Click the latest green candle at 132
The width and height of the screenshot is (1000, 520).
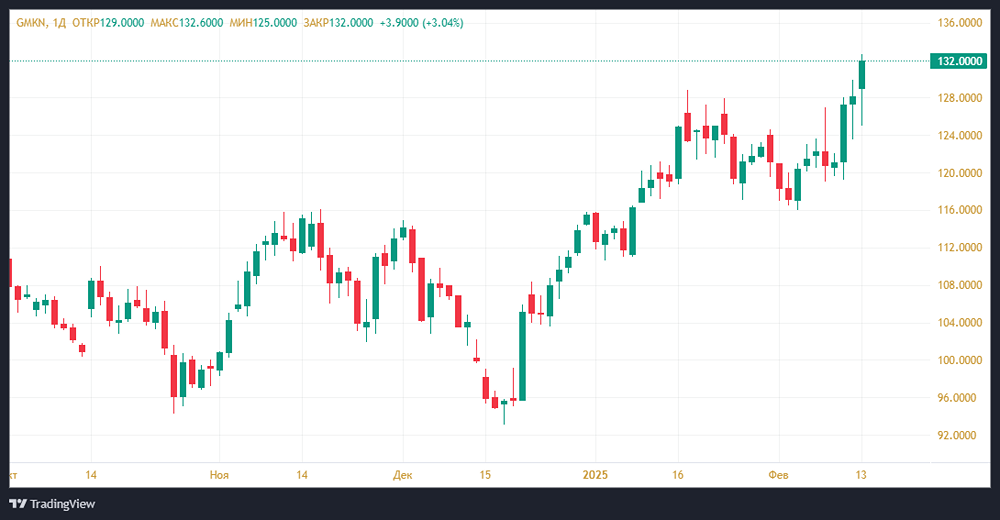pos(862,75)
